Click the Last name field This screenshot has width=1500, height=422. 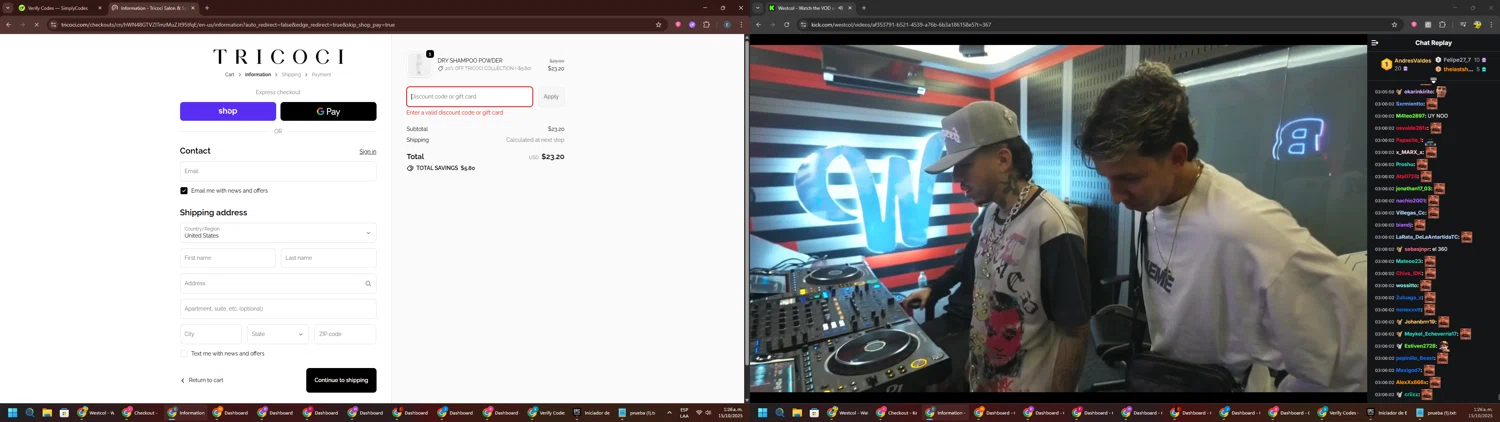tap(329, 258)
